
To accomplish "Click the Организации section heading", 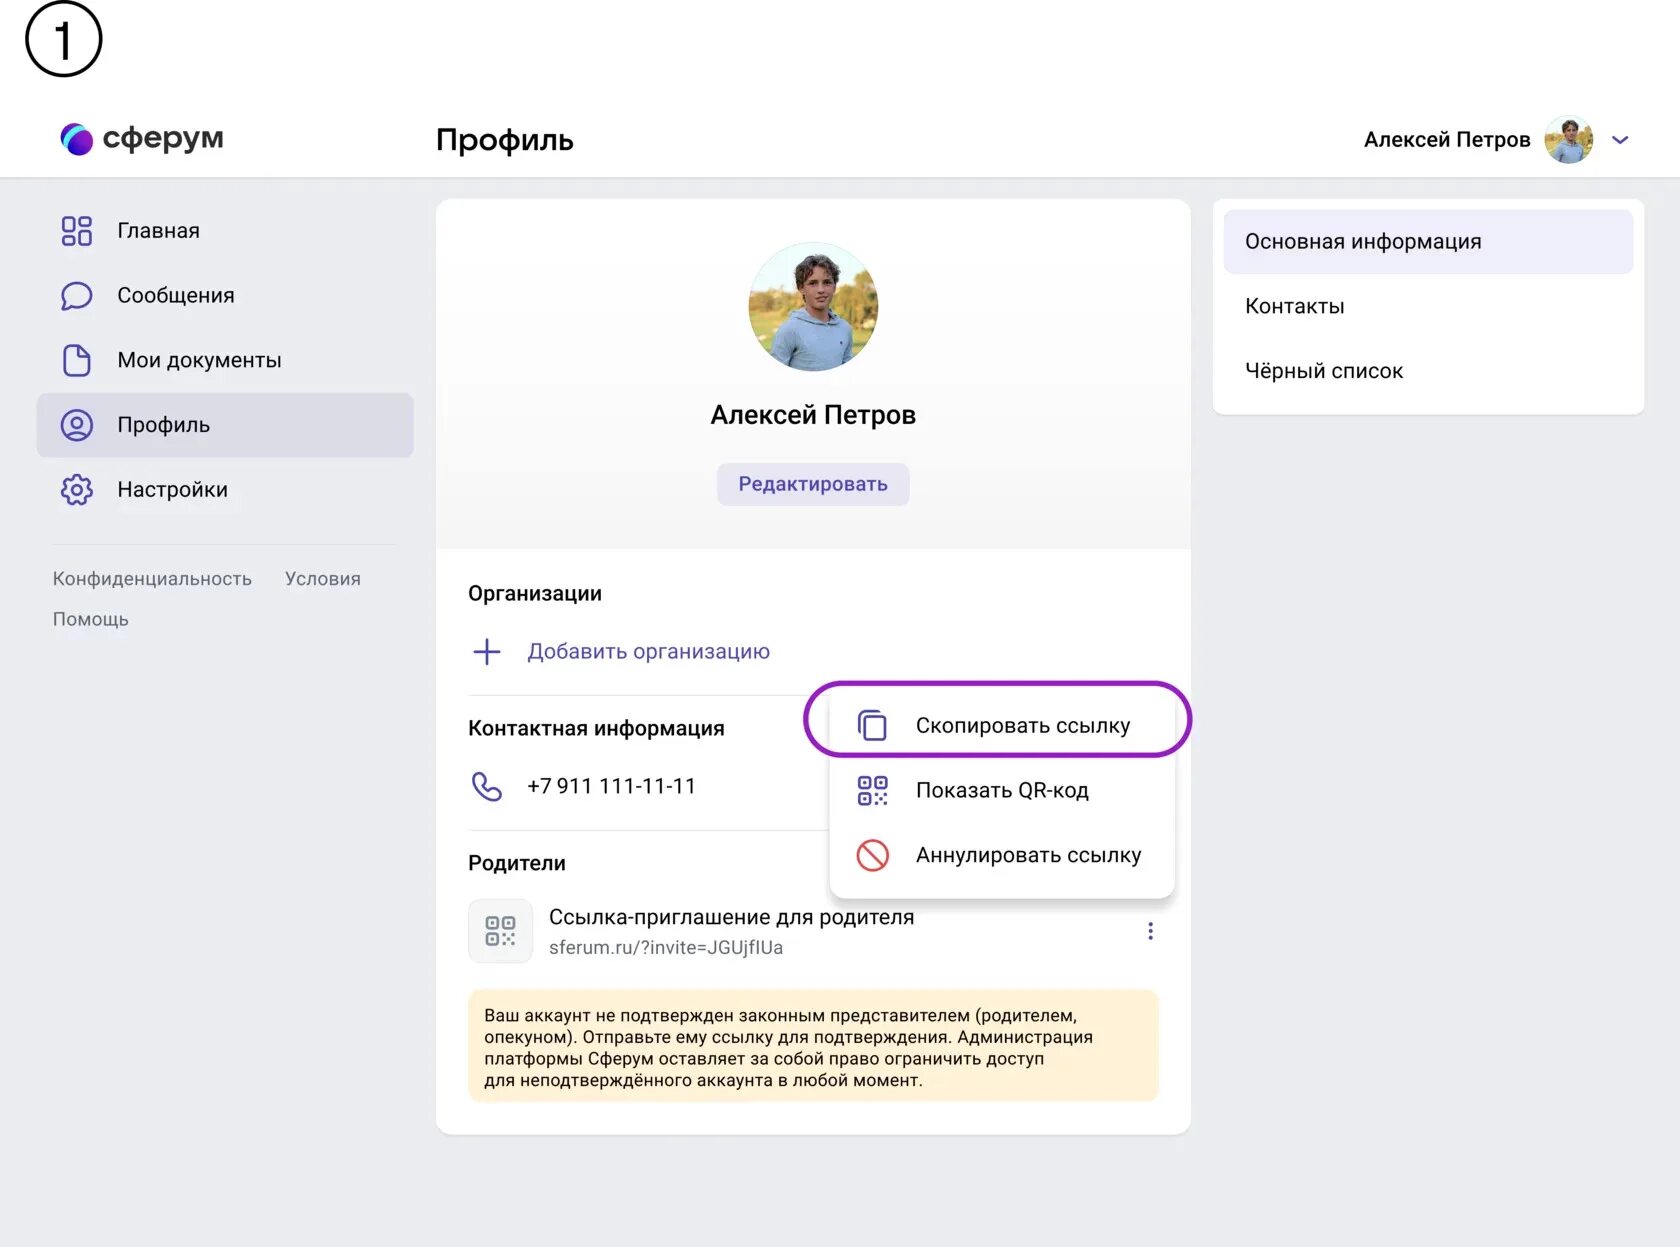I will [535, 593].
